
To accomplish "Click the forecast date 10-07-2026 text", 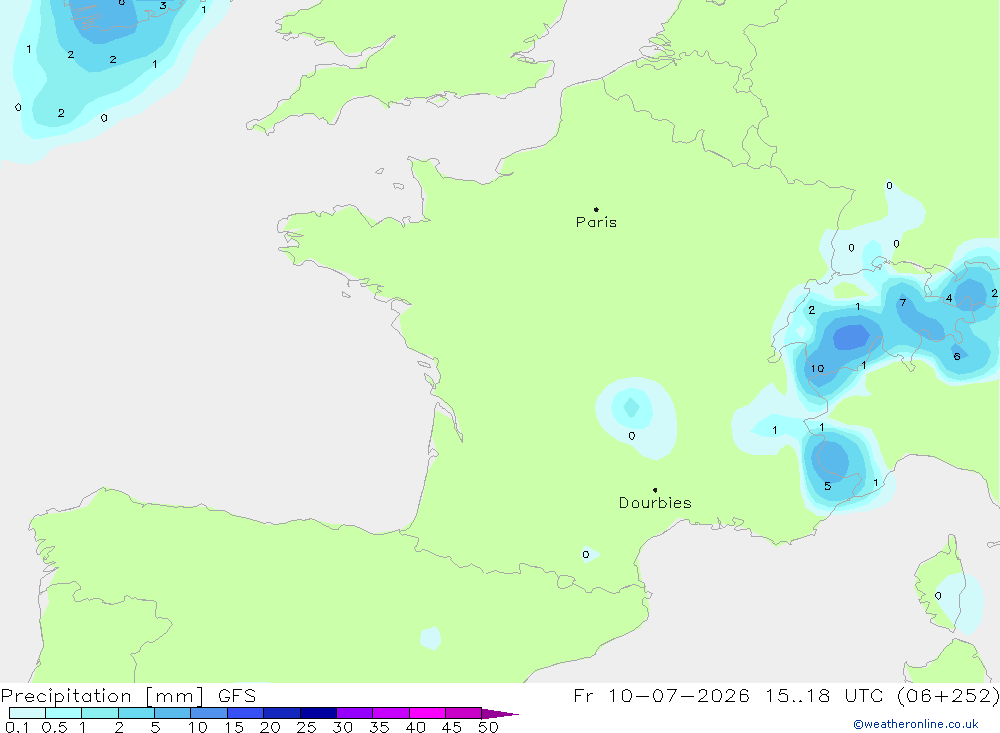I will coord(679,695).
